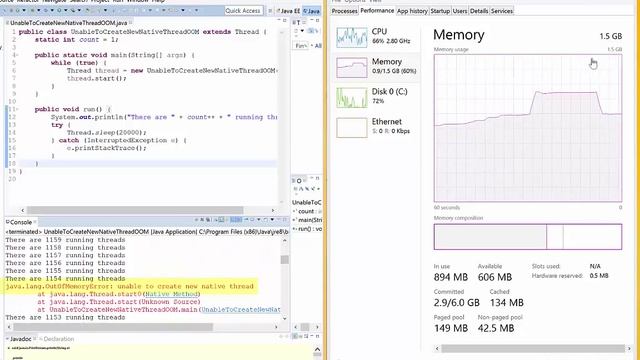Screen dimensions: 640x360
Task: Click the 894 MB In use value
Action: pos(451,277)
